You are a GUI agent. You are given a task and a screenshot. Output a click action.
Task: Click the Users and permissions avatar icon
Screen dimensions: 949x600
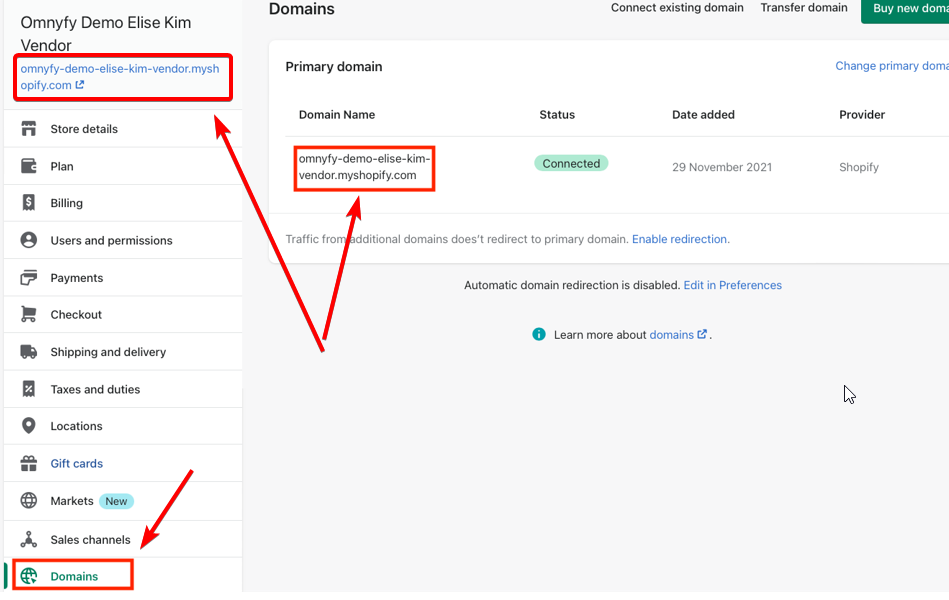tap(28, 240)
